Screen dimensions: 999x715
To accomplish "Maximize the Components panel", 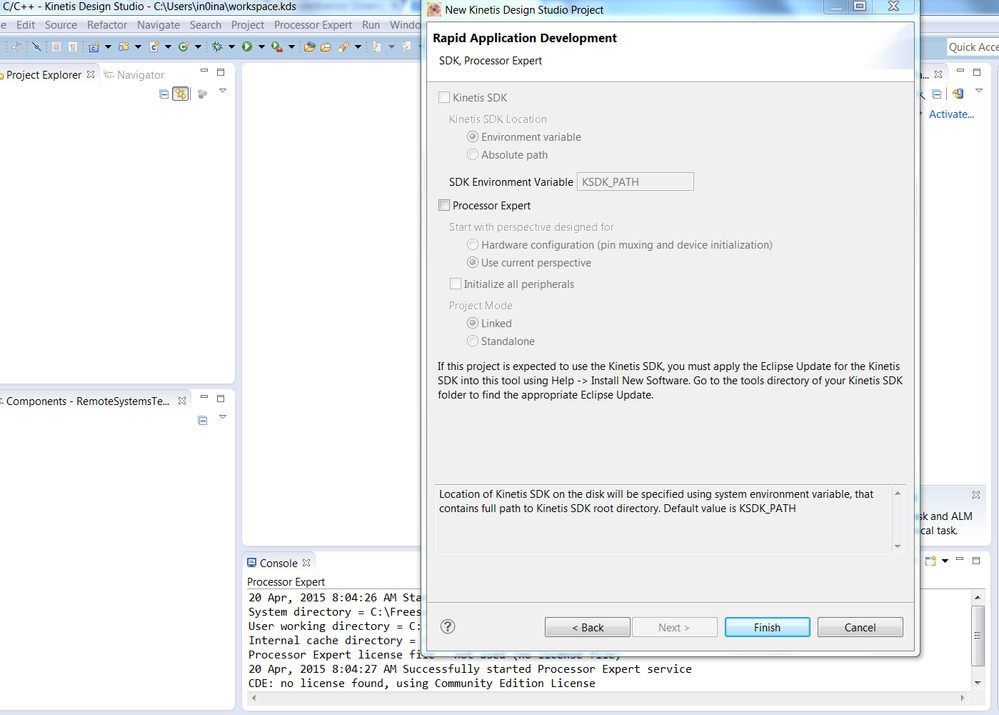I will 221,398.
